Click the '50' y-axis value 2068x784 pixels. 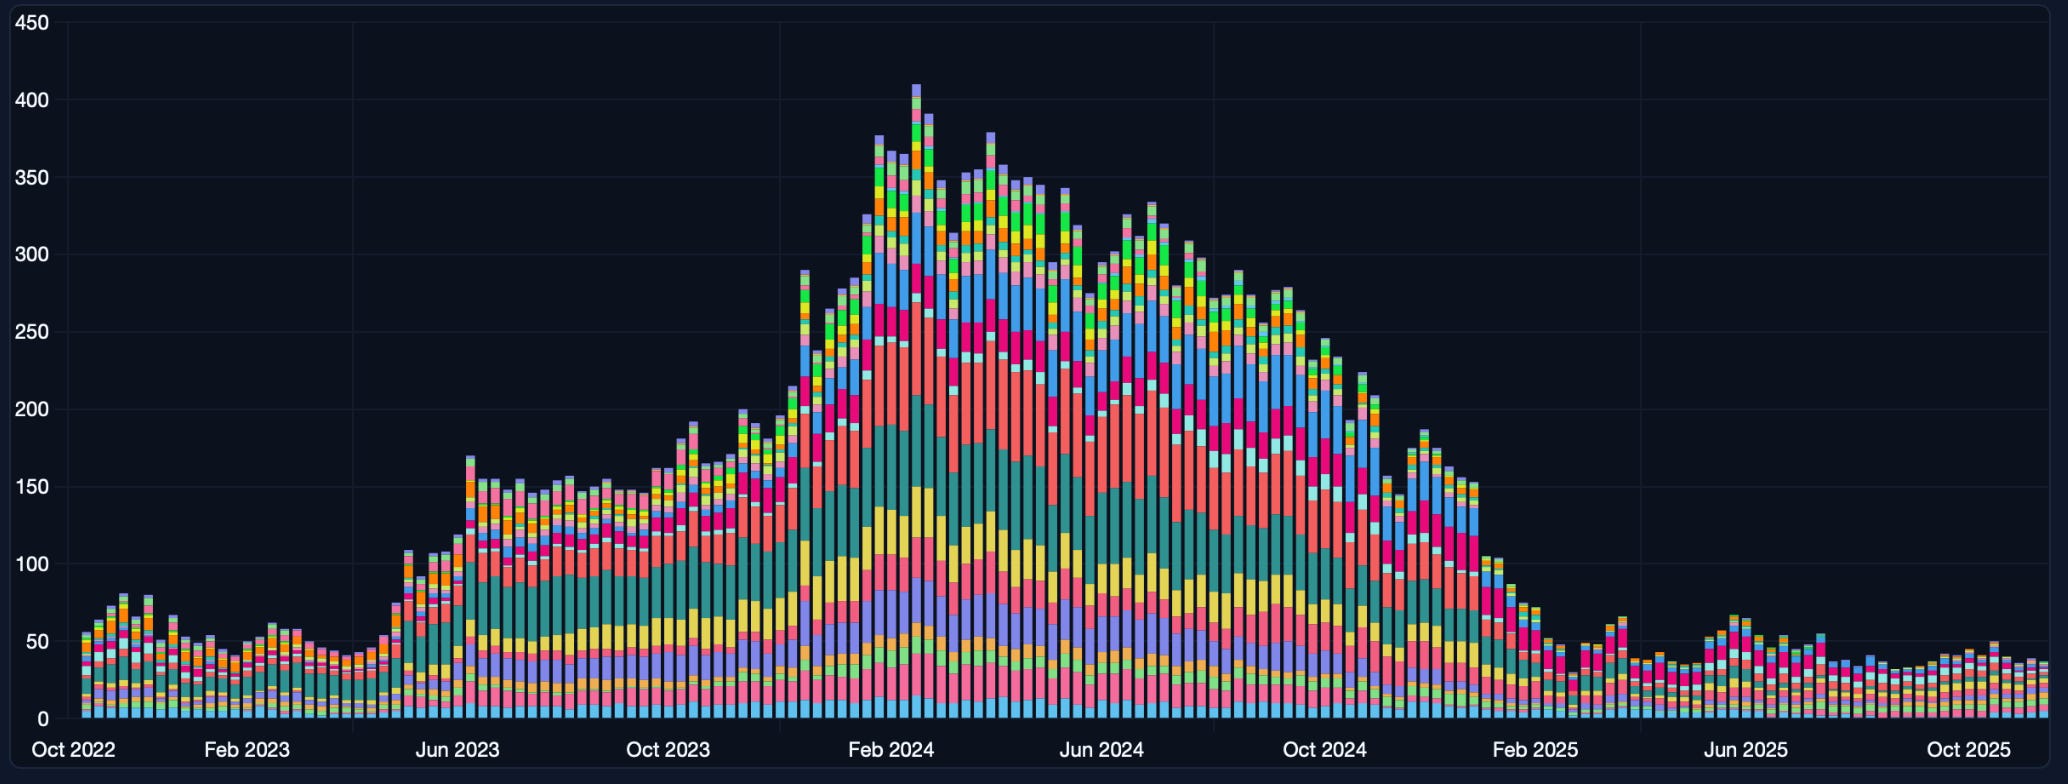point(36,642)
